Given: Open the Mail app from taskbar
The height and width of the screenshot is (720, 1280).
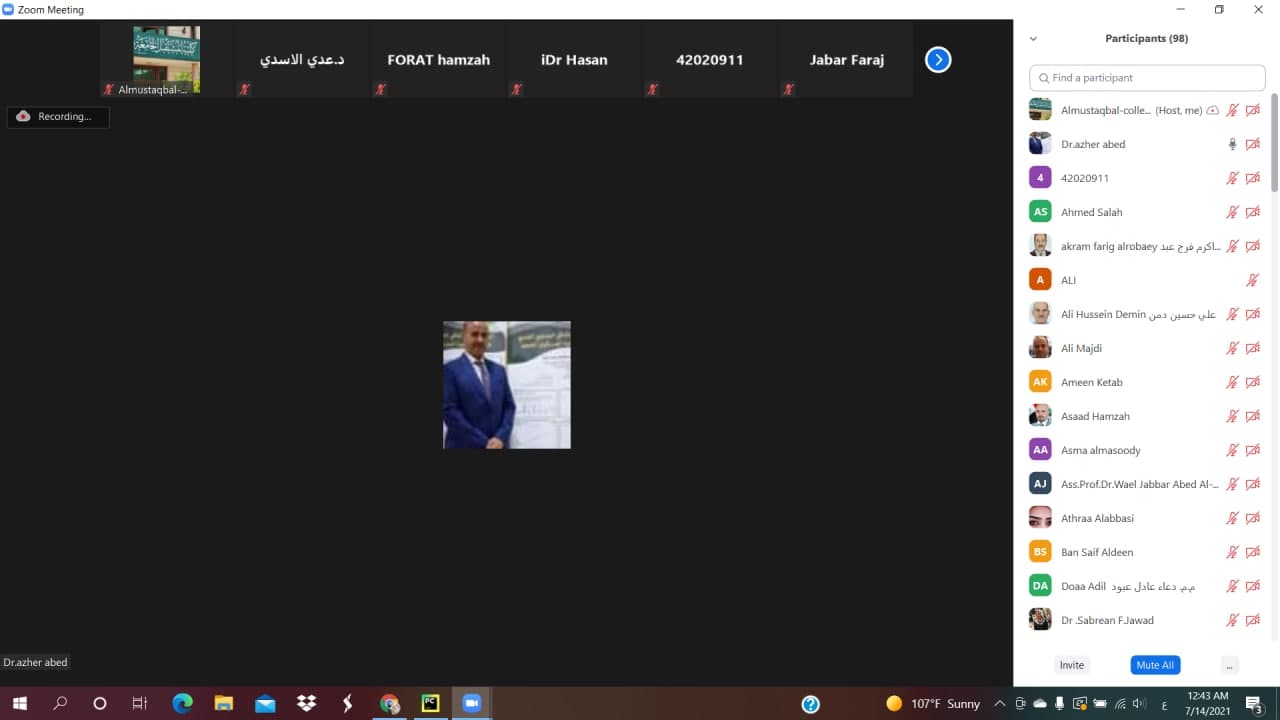Looking at the screenshot, I should [x=265, y=703].
